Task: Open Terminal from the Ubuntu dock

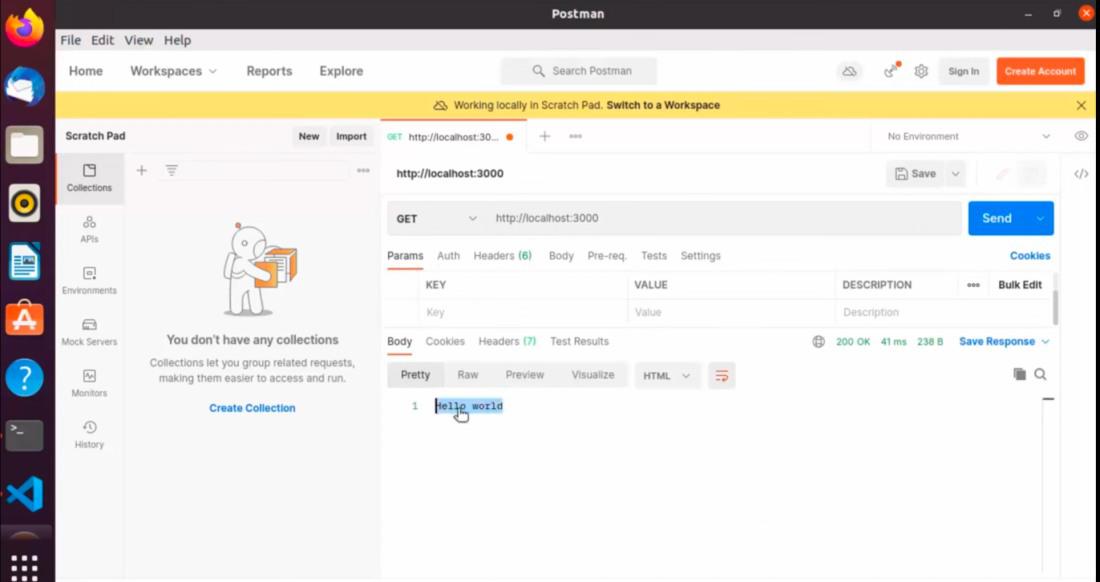Action: click(25, 435)
